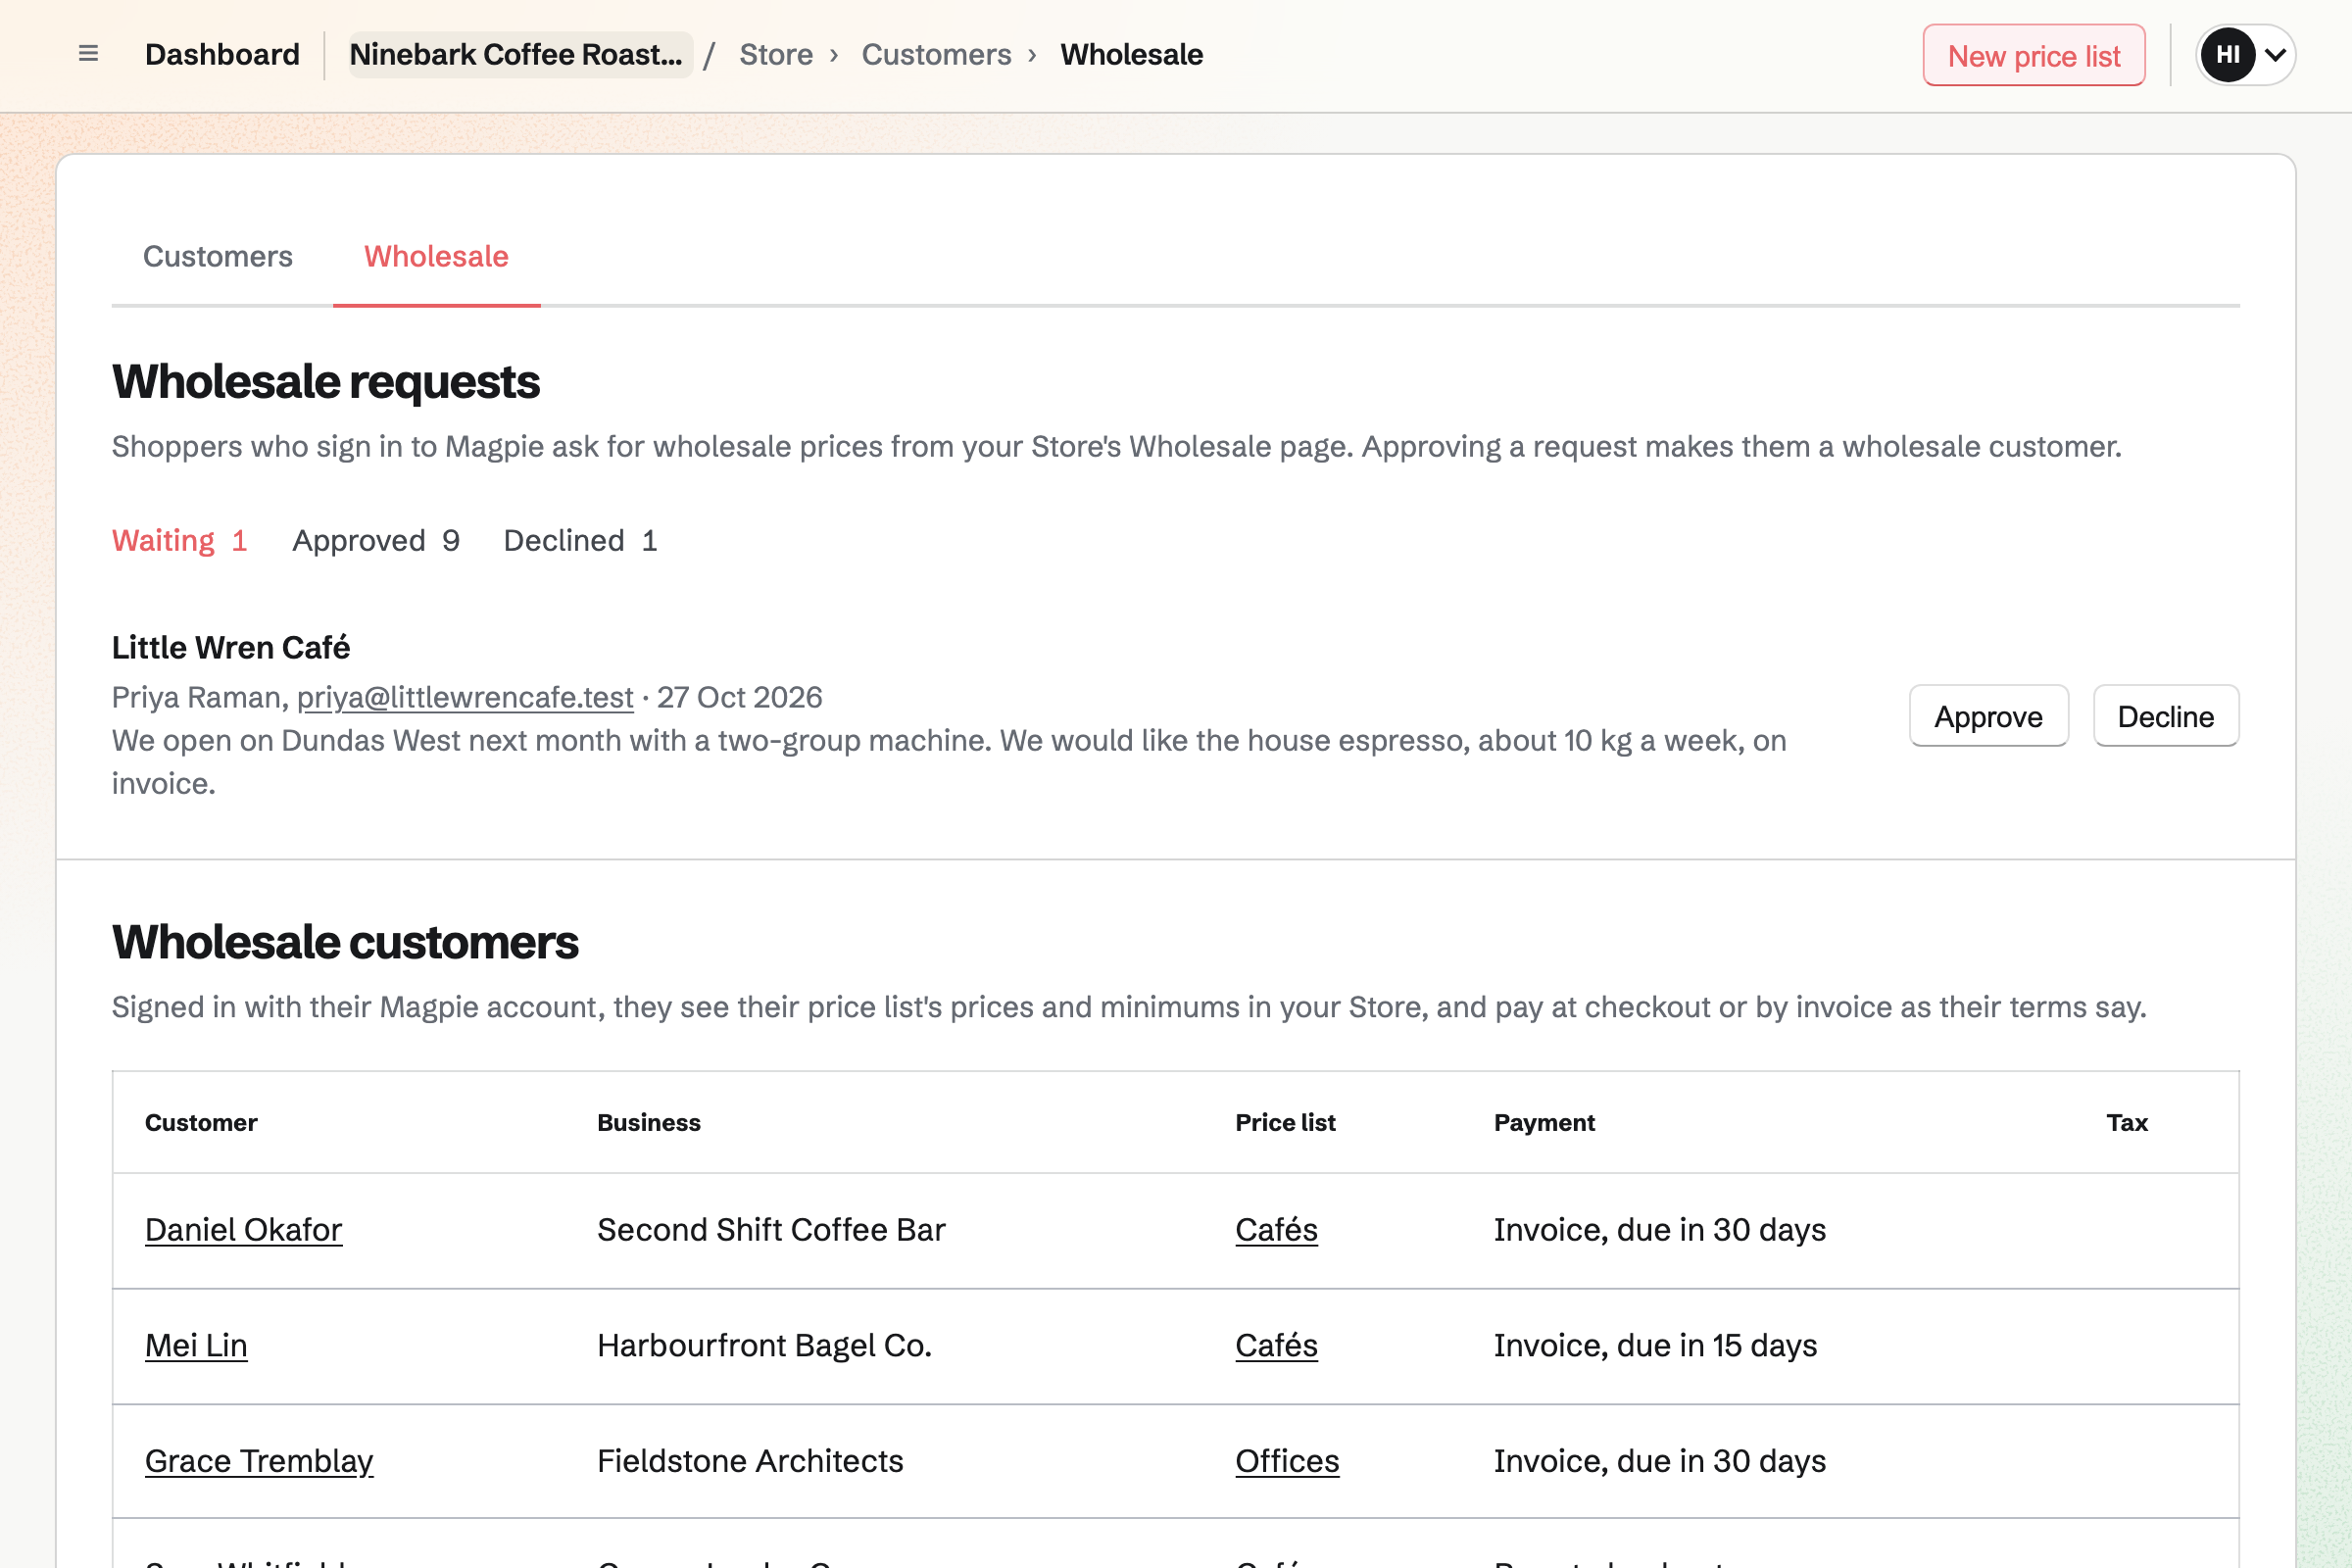Viewport: 2352px width, 1568px height.
Task: Click Fieldstone Architects cell
Action: pyautogui.click(x=750, y=1461)
